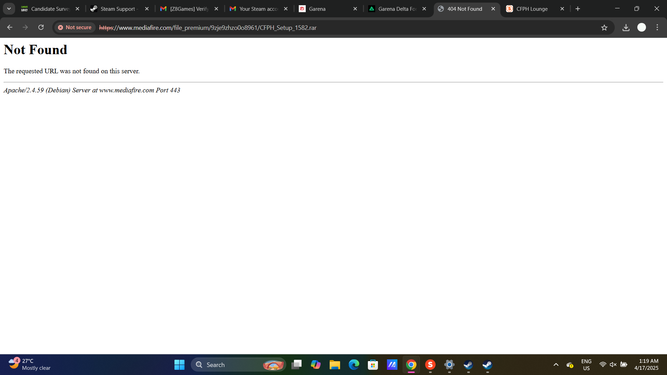667x375 pixels.
Task: Open the Chrome downloads icon
Action: click(626, 28)
